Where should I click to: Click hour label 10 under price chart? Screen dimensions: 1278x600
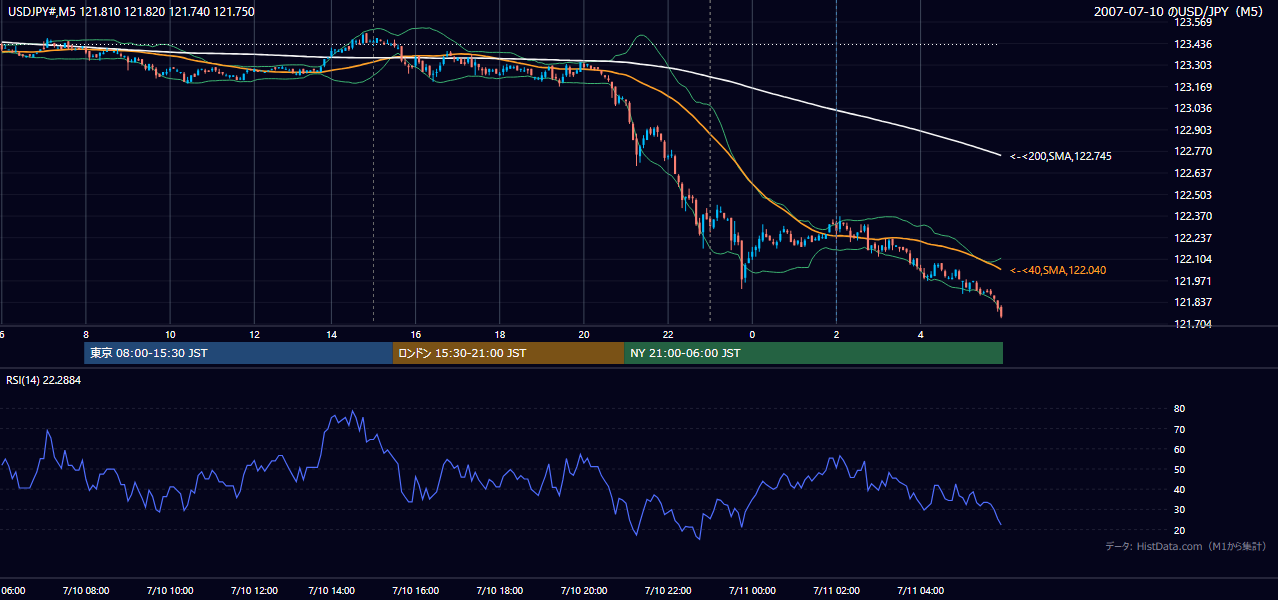click(170, 335)
